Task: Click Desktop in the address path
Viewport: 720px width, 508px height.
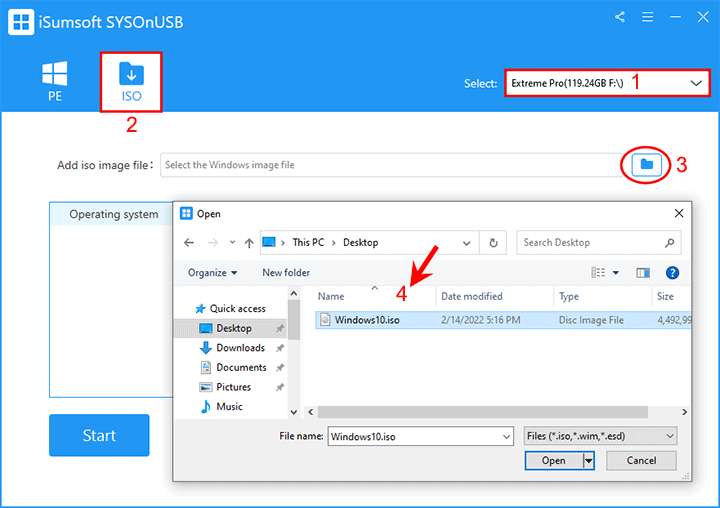Action: [x=360, y=243]
